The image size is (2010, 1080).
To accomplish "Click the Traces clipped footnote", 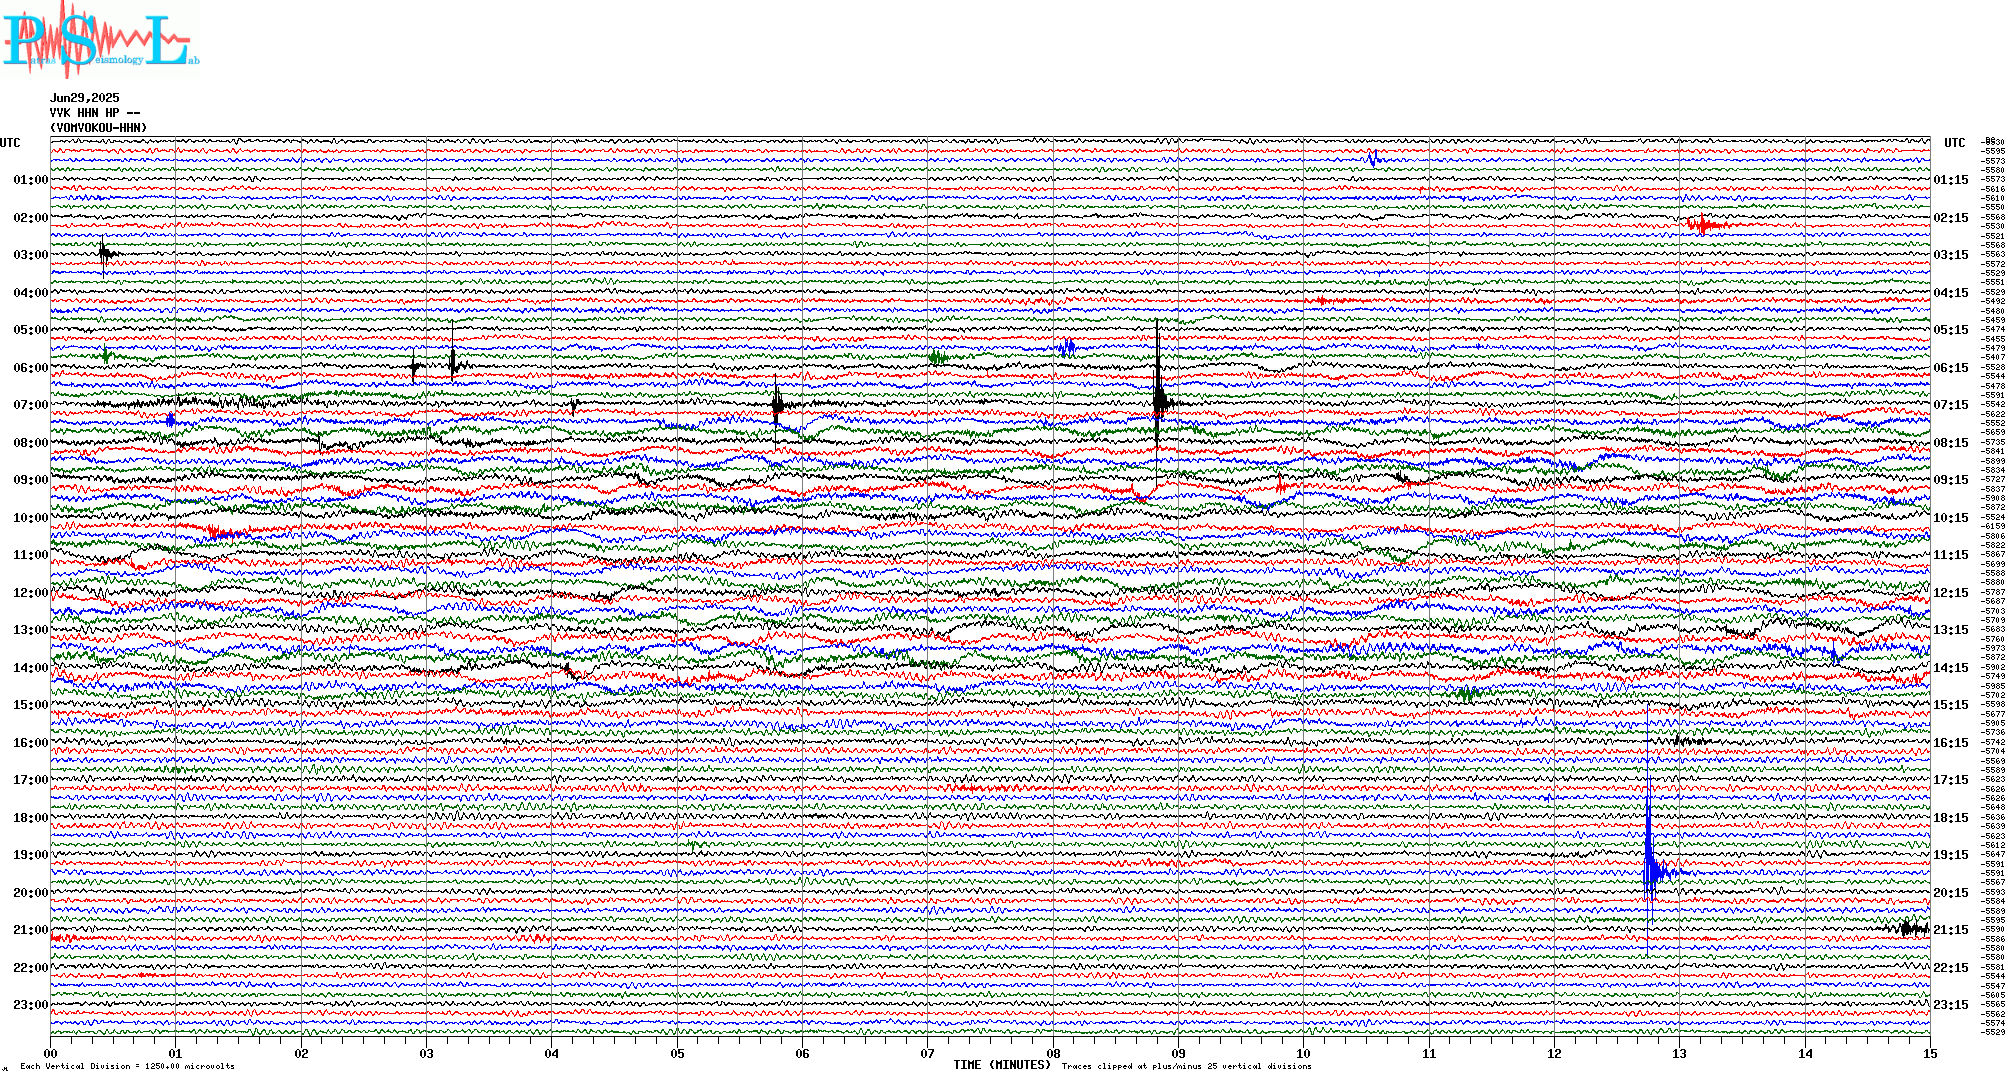I will pos(1186,1066).
